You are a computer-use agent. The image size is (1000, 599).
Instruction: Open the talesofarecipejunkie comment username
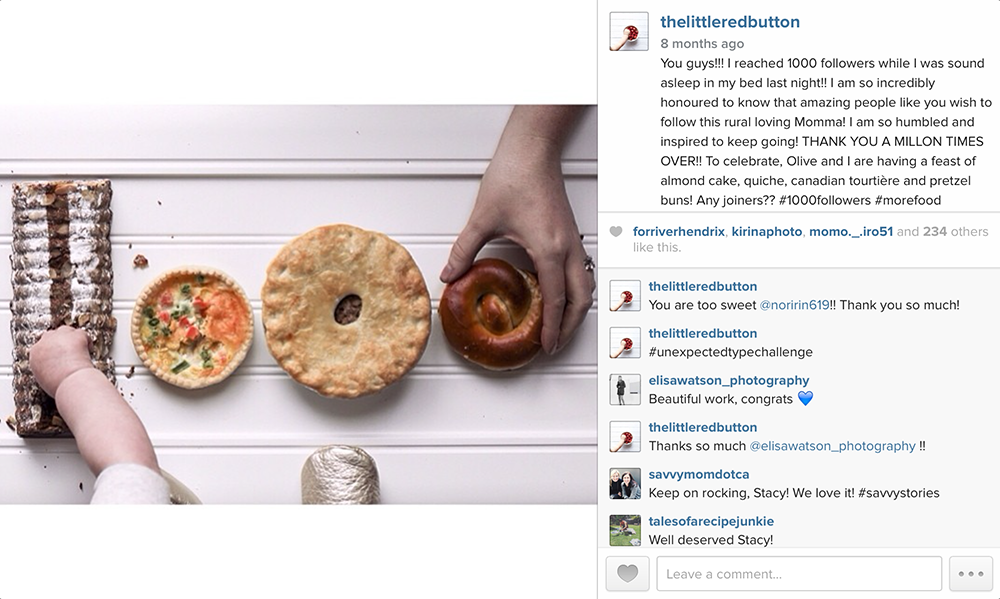(711, 521)
